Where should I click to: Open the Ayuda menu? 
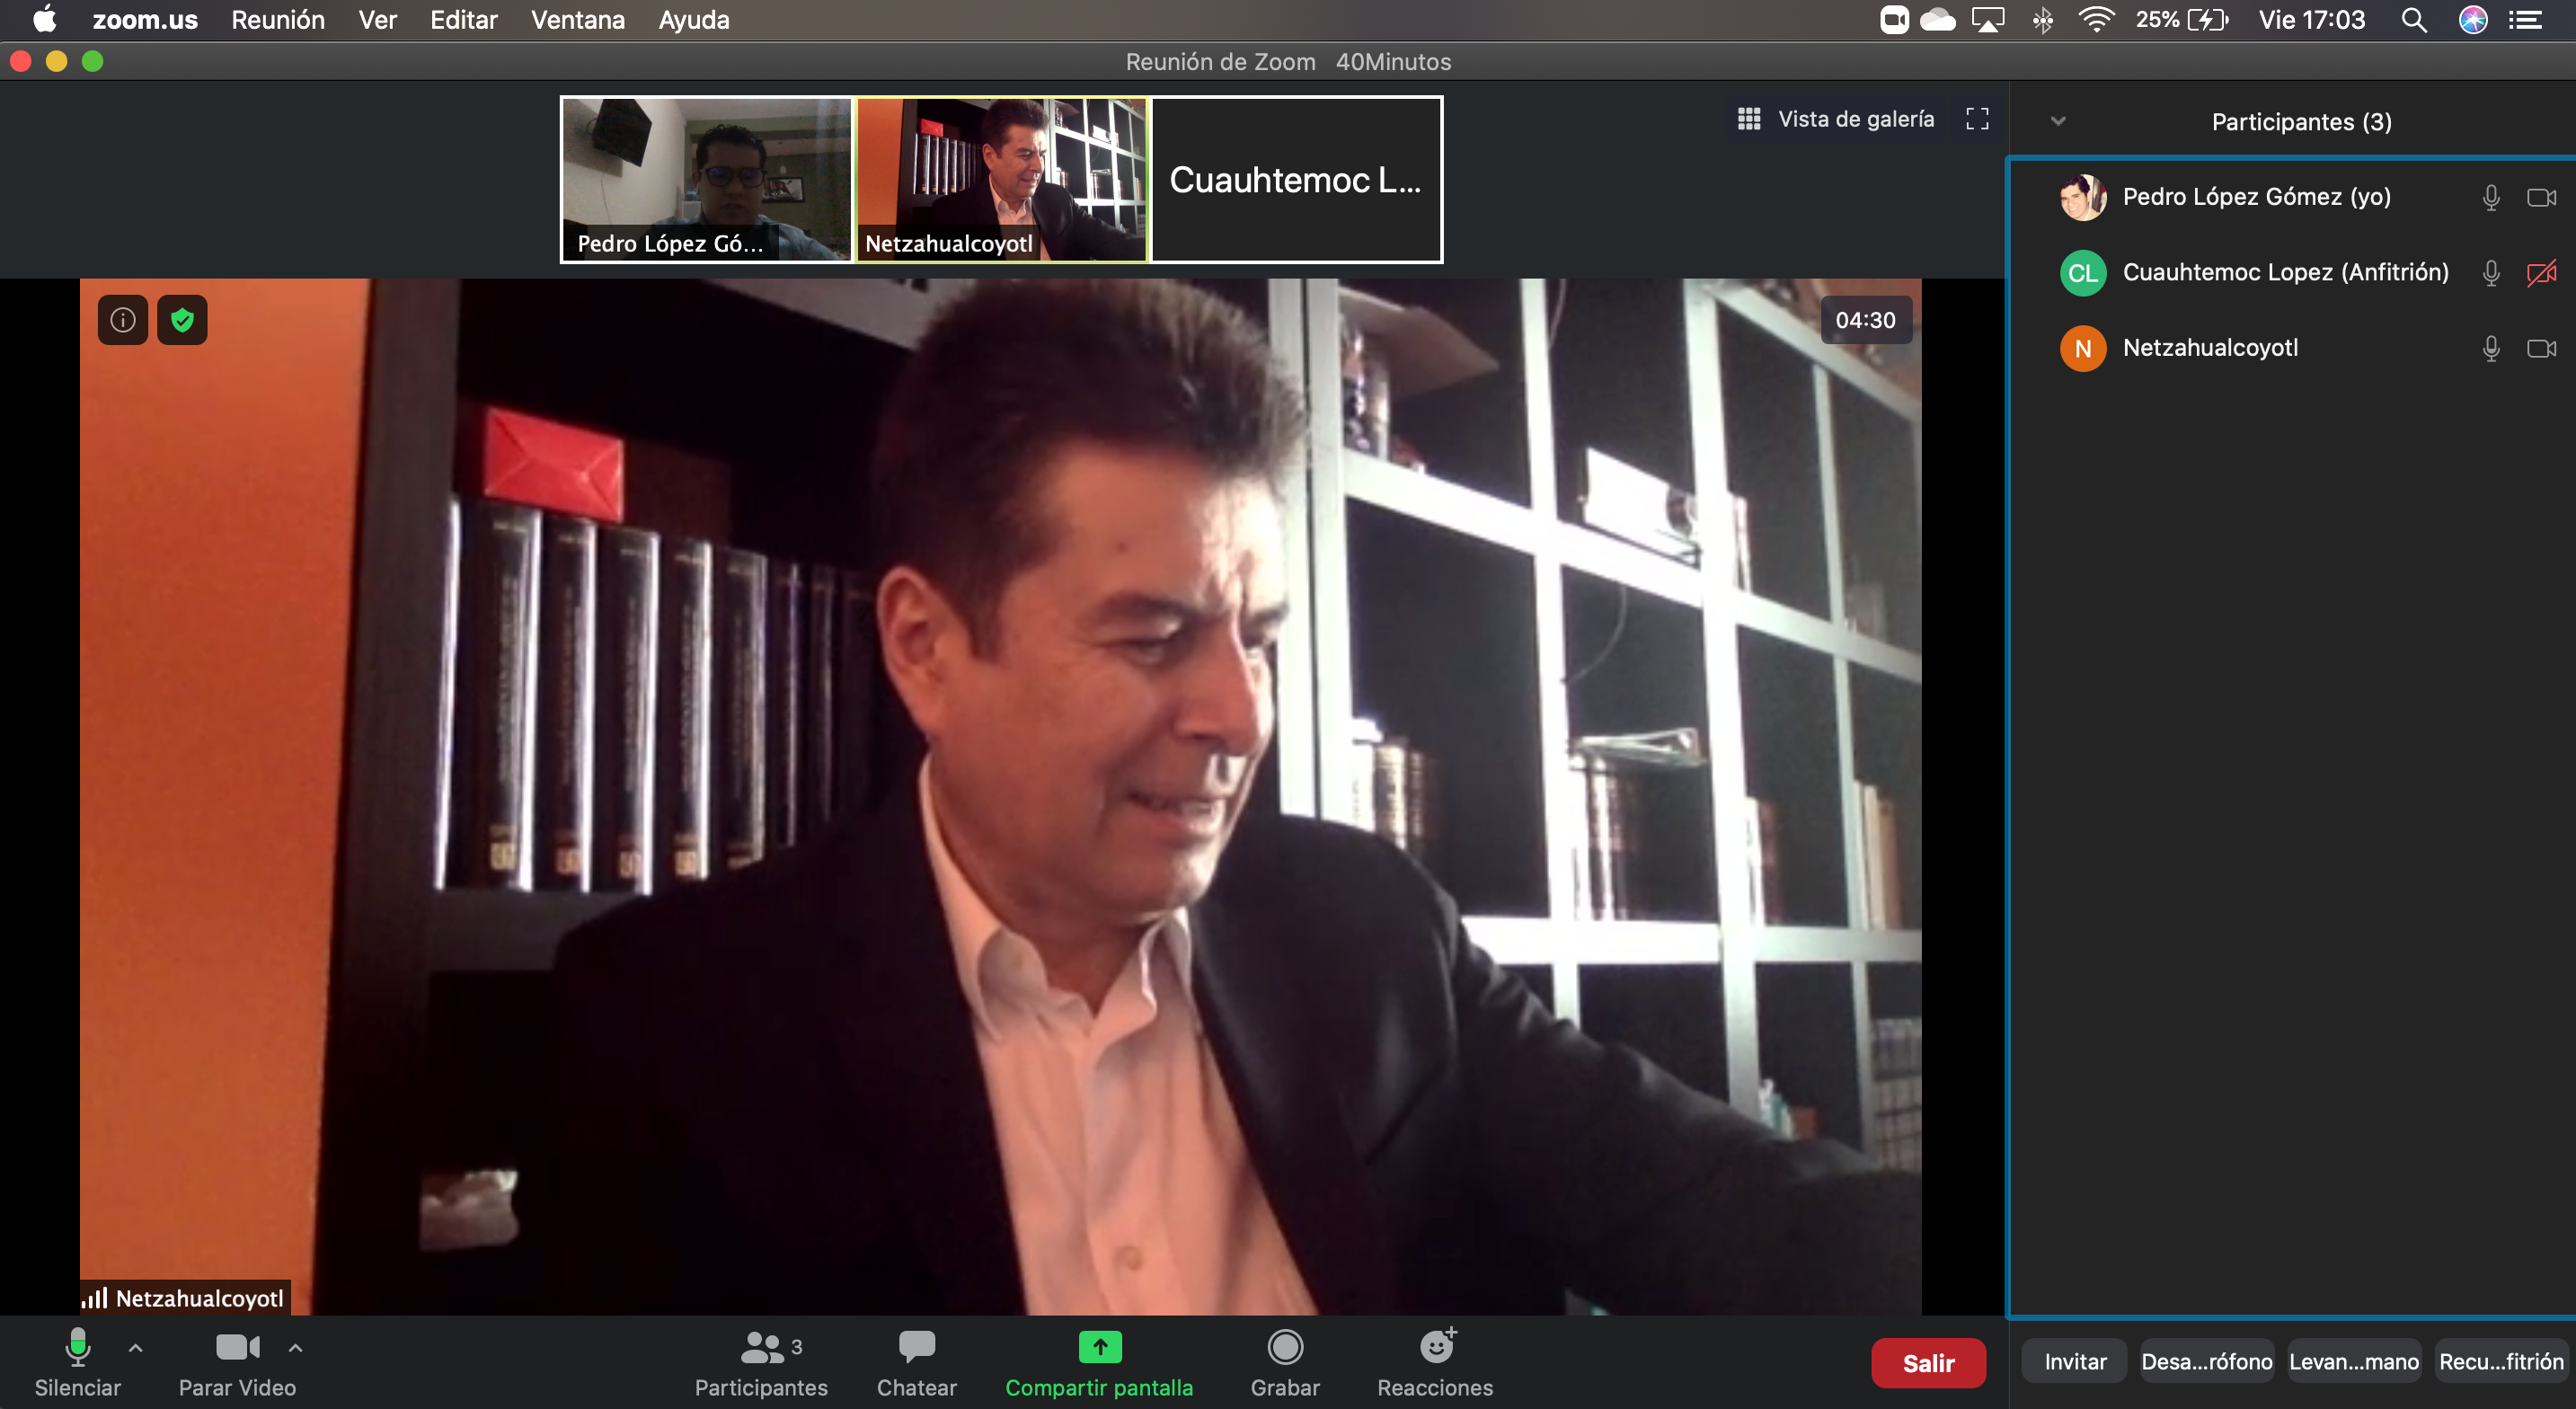[x=694, y=20]
